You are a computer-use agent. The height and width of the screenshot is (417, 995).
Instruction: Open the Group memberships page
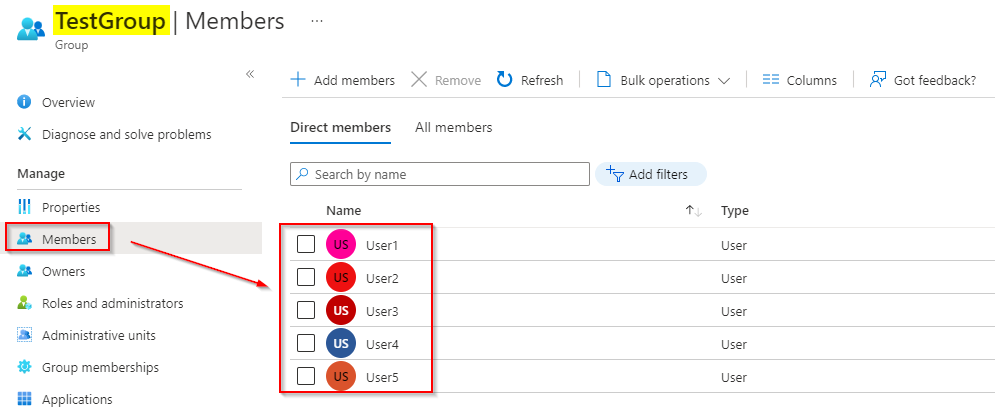100,367
